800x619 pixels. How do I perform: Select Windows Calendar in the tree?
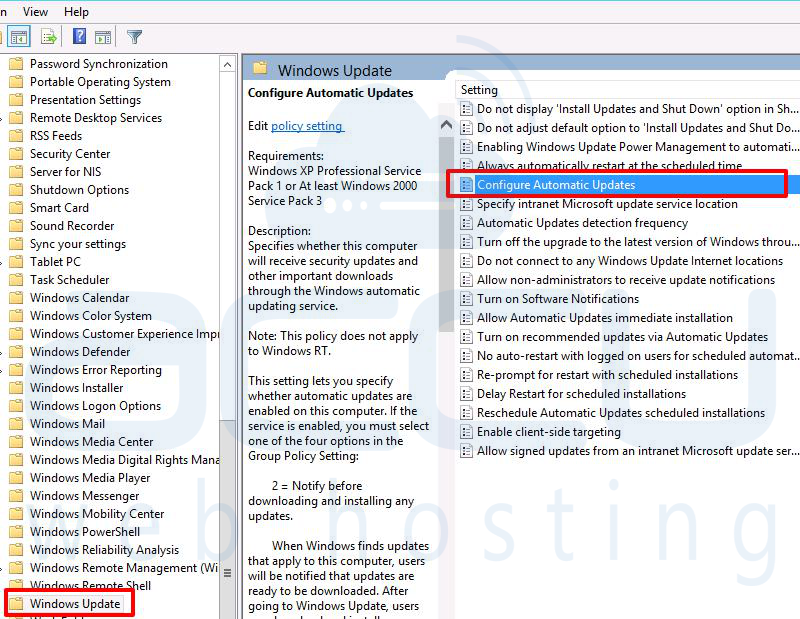[79, 298]
